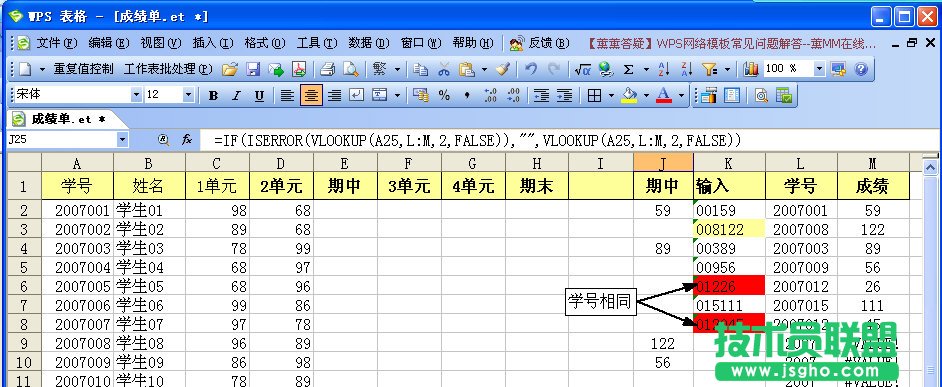Pick yellow Fill Color bucket
The image size is (942, 387).
(629, 95)
